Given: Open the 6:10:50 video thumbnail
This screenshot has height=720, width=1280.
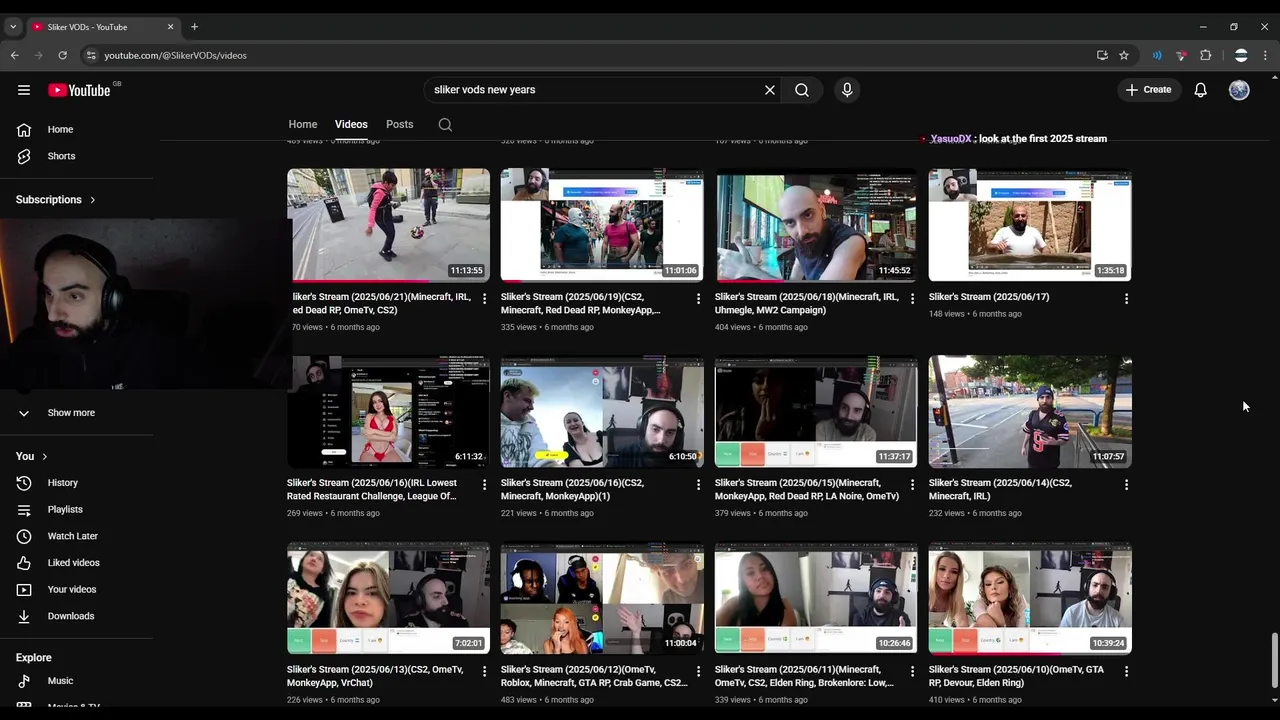Looking at the screenshot, I should (x=602, y=412).
